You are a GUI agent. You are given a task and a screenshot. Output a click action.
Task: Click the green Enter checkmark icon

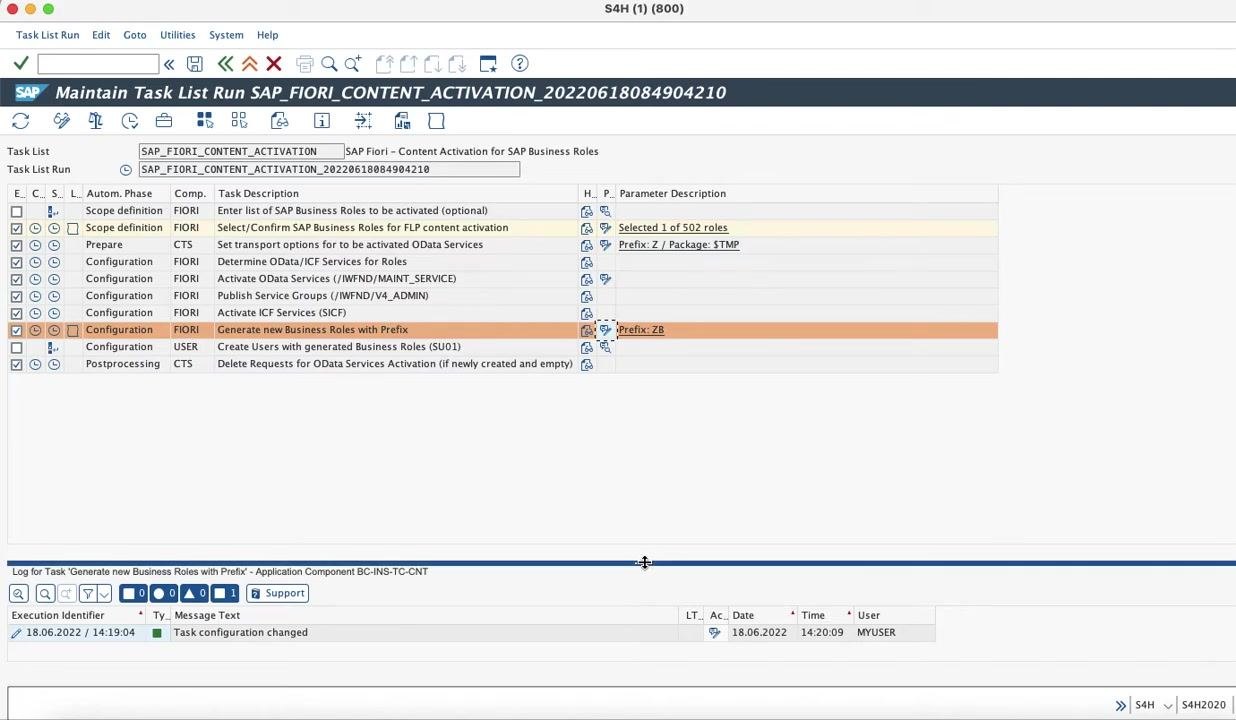(x=20, y=64)
